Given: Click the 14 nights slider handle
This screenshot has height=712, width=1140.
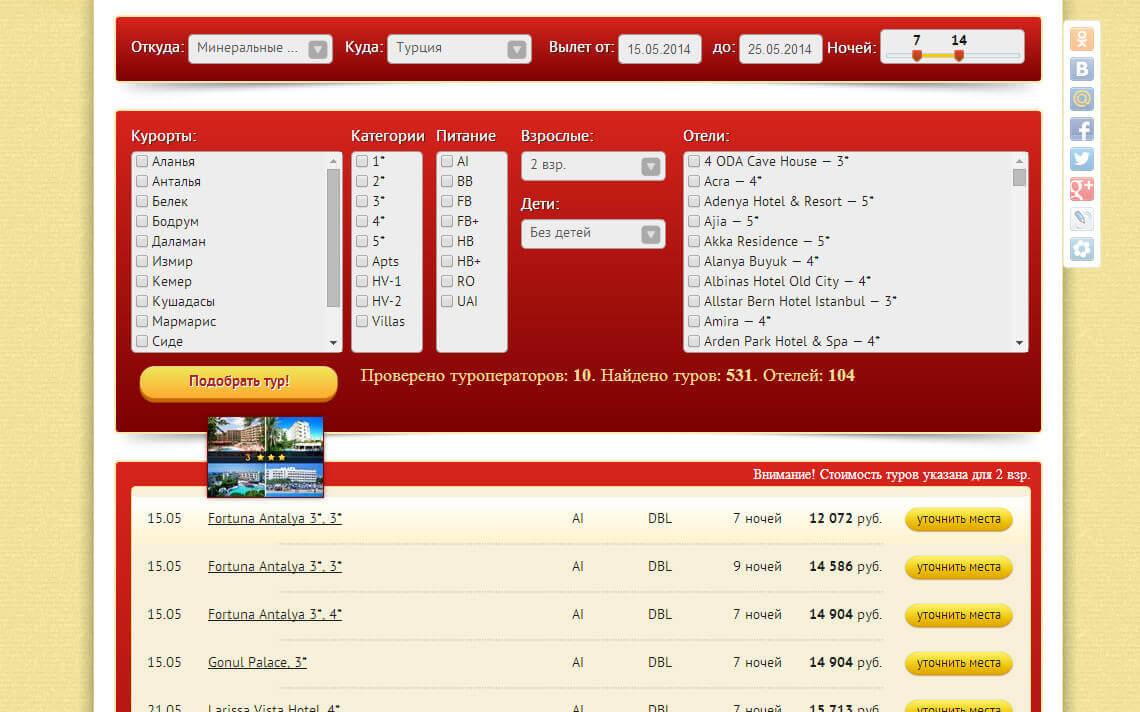Looking at the screenshot, I should coord(959,56).
